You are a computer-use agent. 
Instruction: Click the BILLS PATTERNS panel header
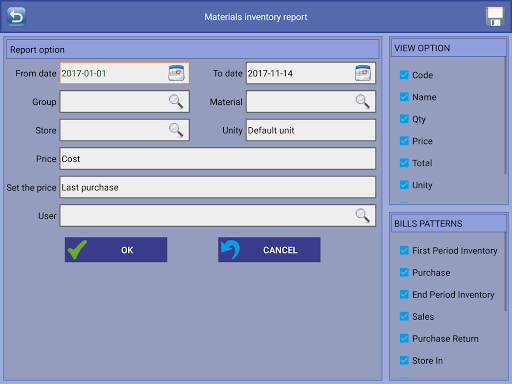point(449,223)
